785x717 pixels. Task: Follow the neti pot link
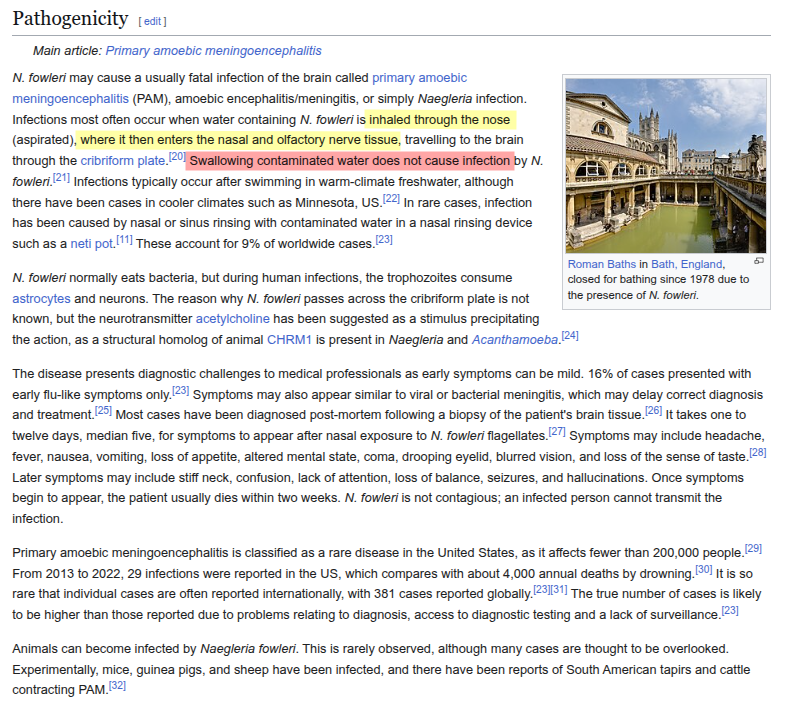click(x=92, y=244)
